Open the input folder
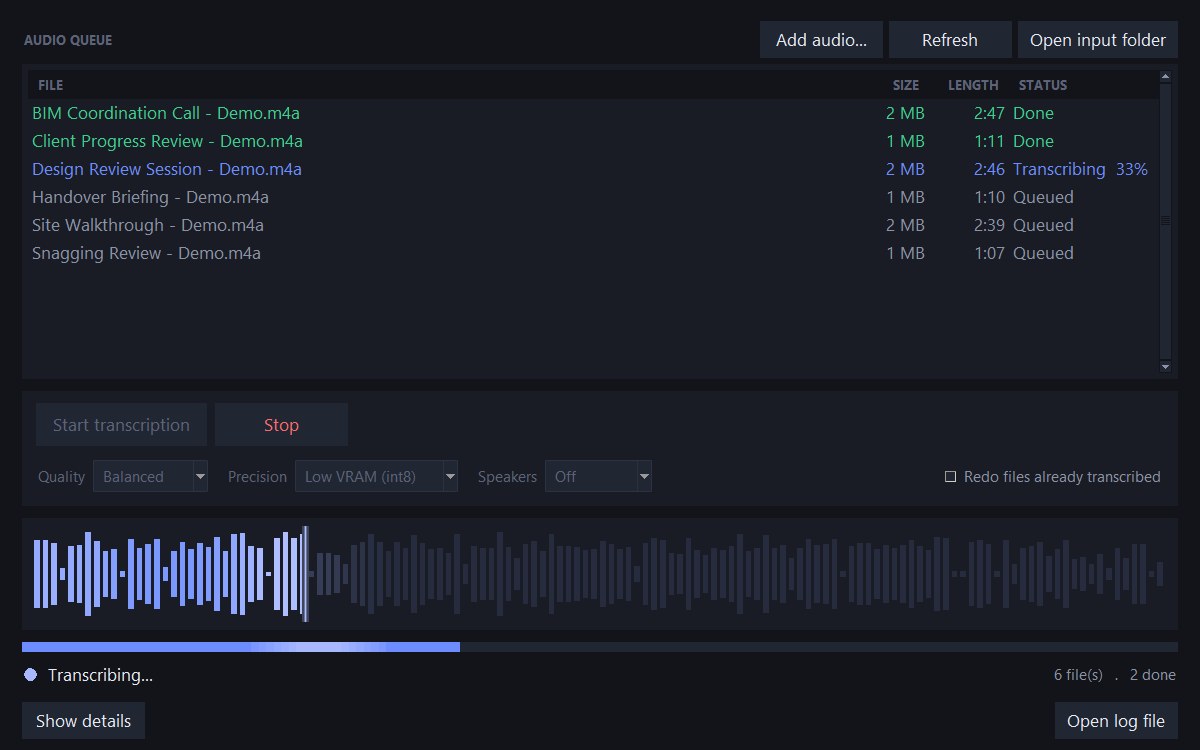The image size is (1200, 750). point(1098,40)
